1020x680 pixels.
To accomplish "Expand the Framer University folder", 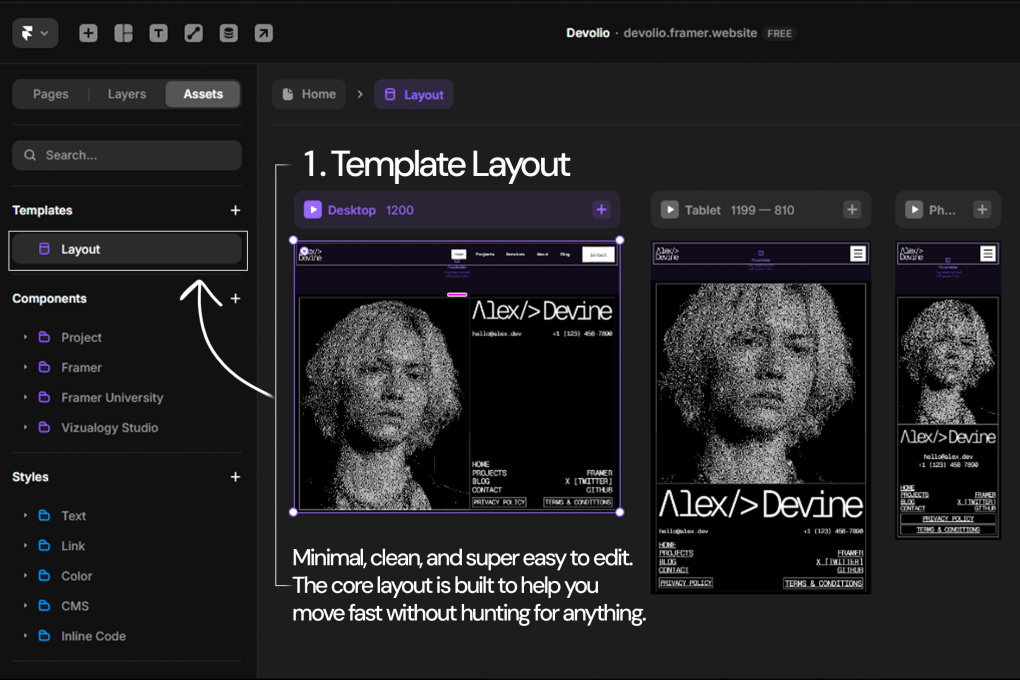I will tap(25, 398).
